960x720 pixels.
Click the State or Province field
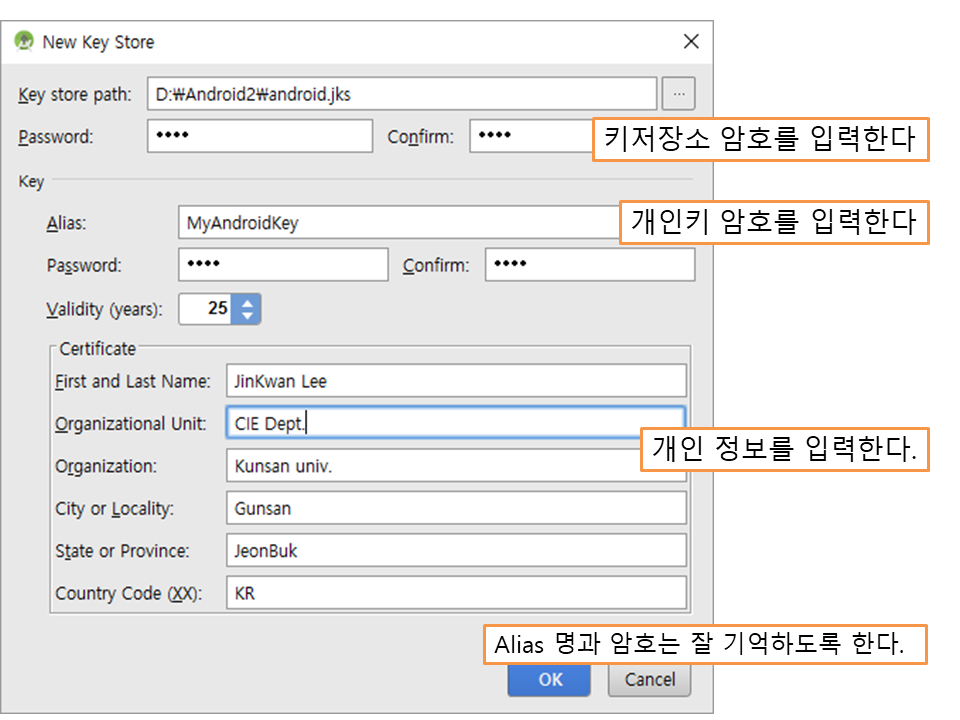pyautogui.click(x=456, y=551)
